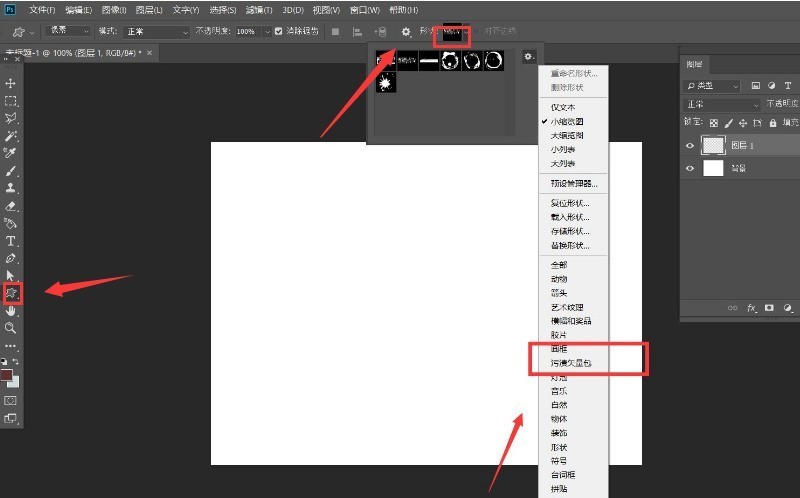Toggle the 消除锯齿 anti-alias checkbox
This screenshot has height=498, width=800.
pos(278,31)
